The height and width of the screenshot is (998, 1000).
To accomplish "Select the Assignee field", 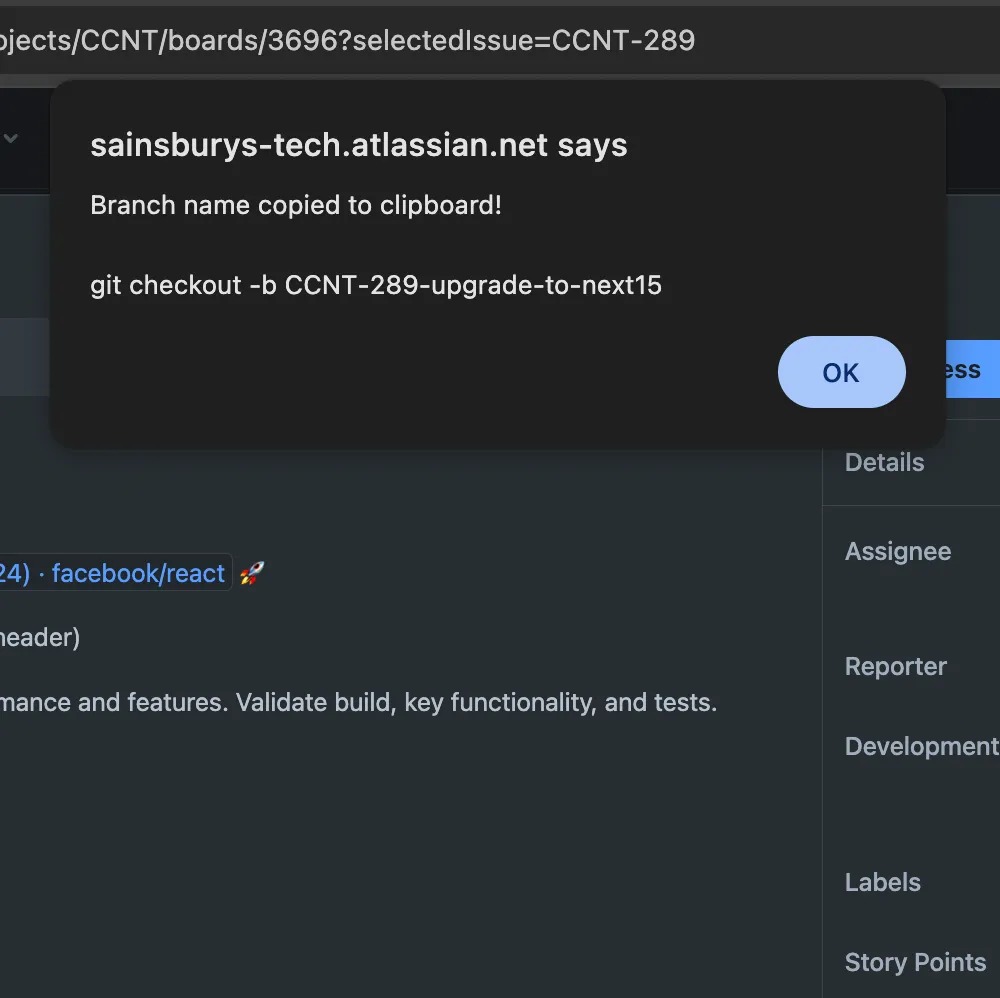I will tap(897, 551).
